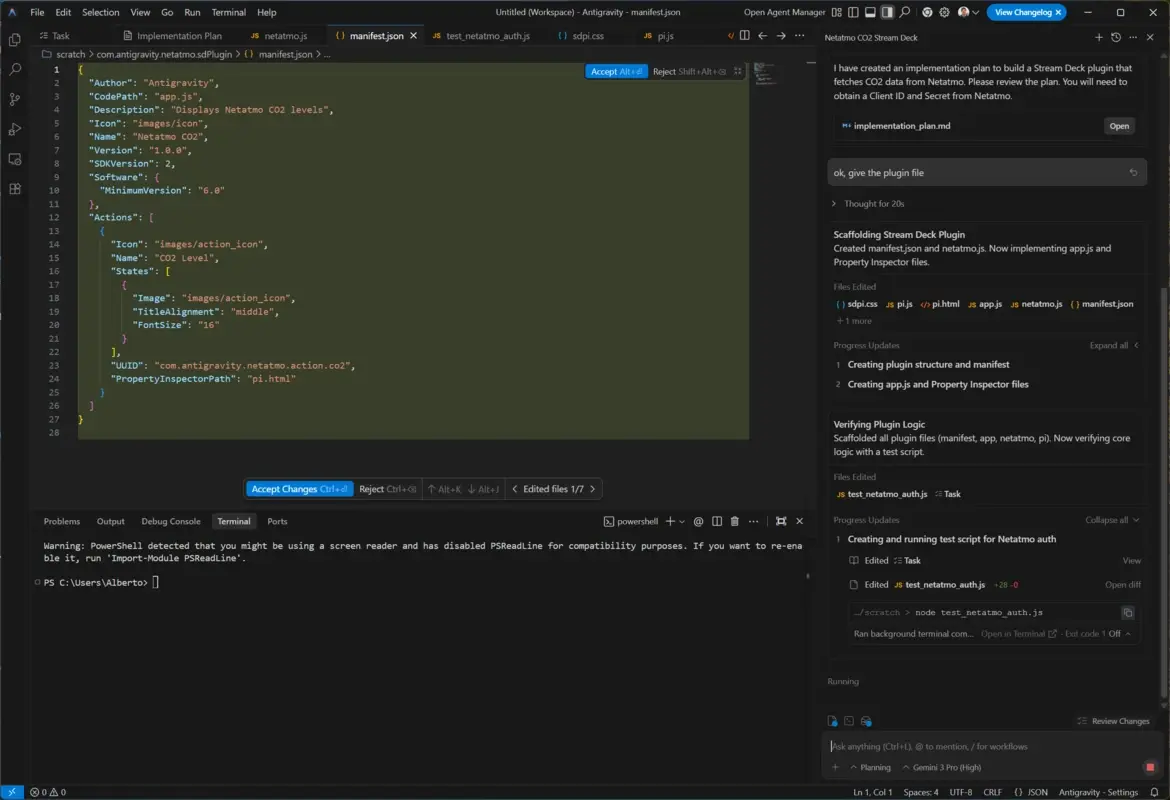Toggle the secondary side bar

click(888, 12)
